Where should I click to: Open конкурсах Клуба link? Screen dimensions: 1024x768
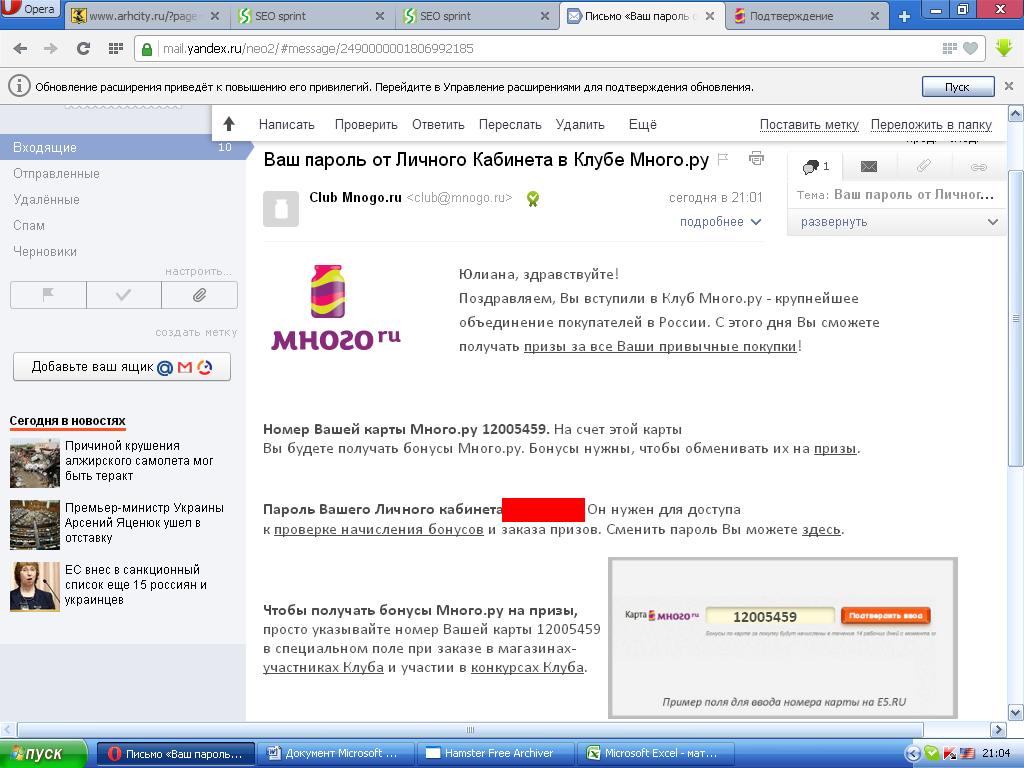click(x=527, y=667)
